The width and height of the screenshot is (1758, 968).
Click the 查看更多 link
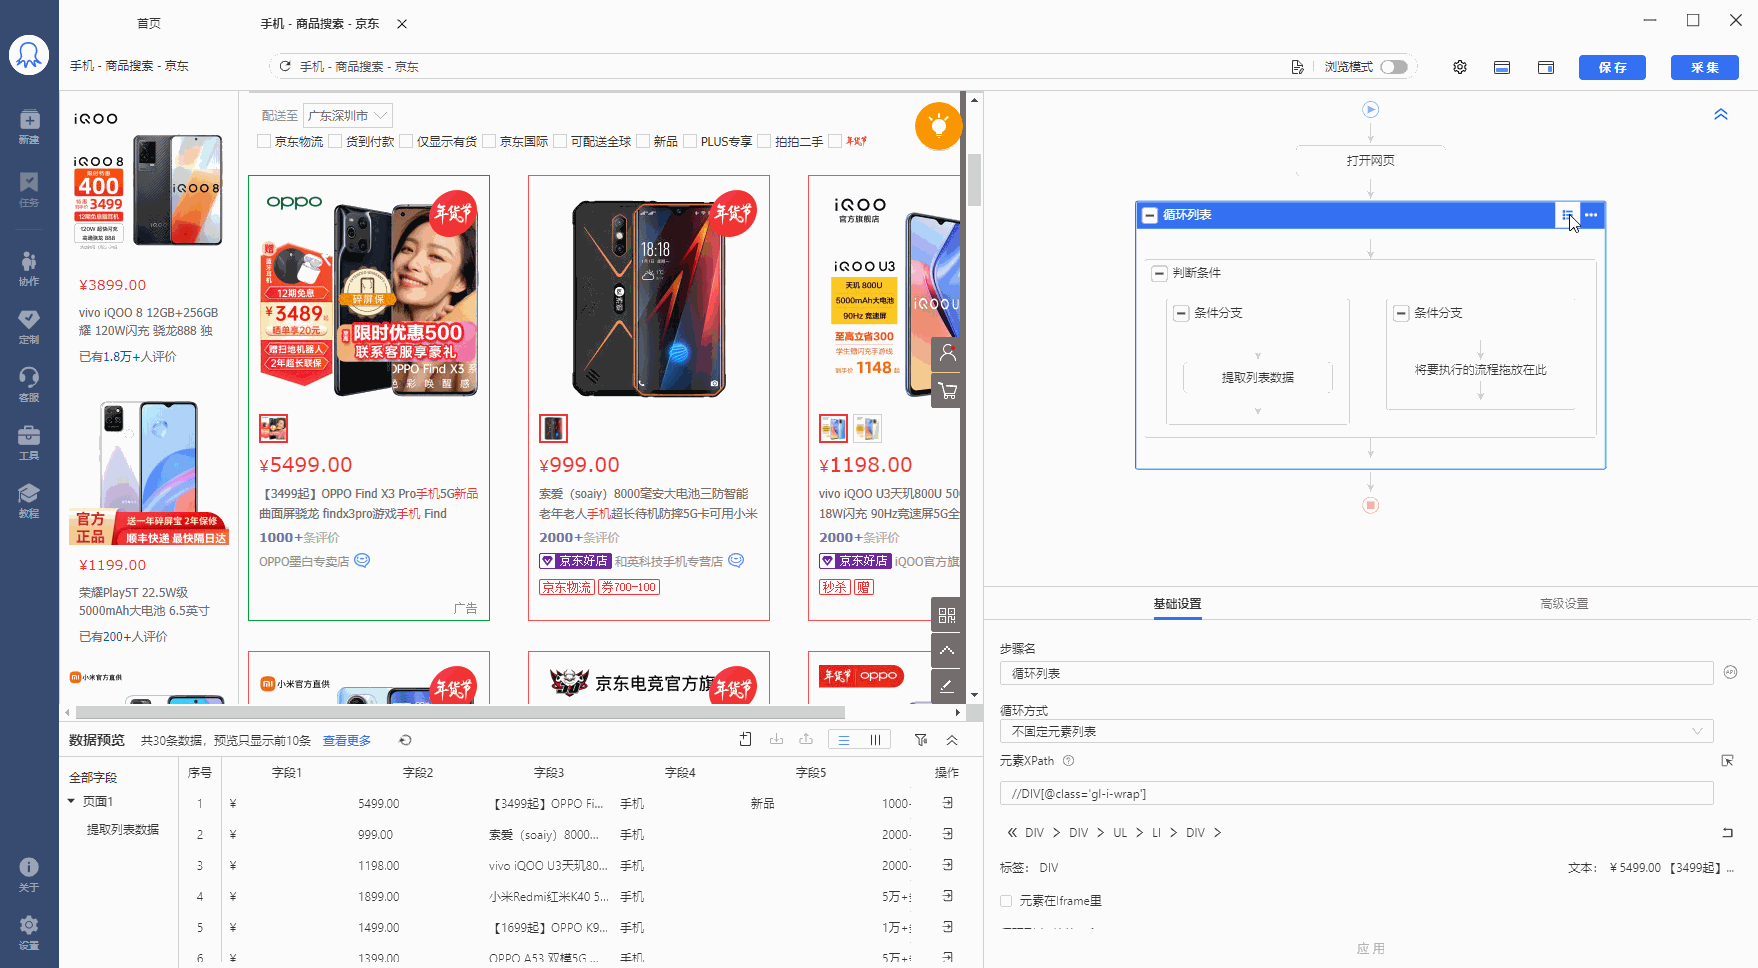point(347,740)
